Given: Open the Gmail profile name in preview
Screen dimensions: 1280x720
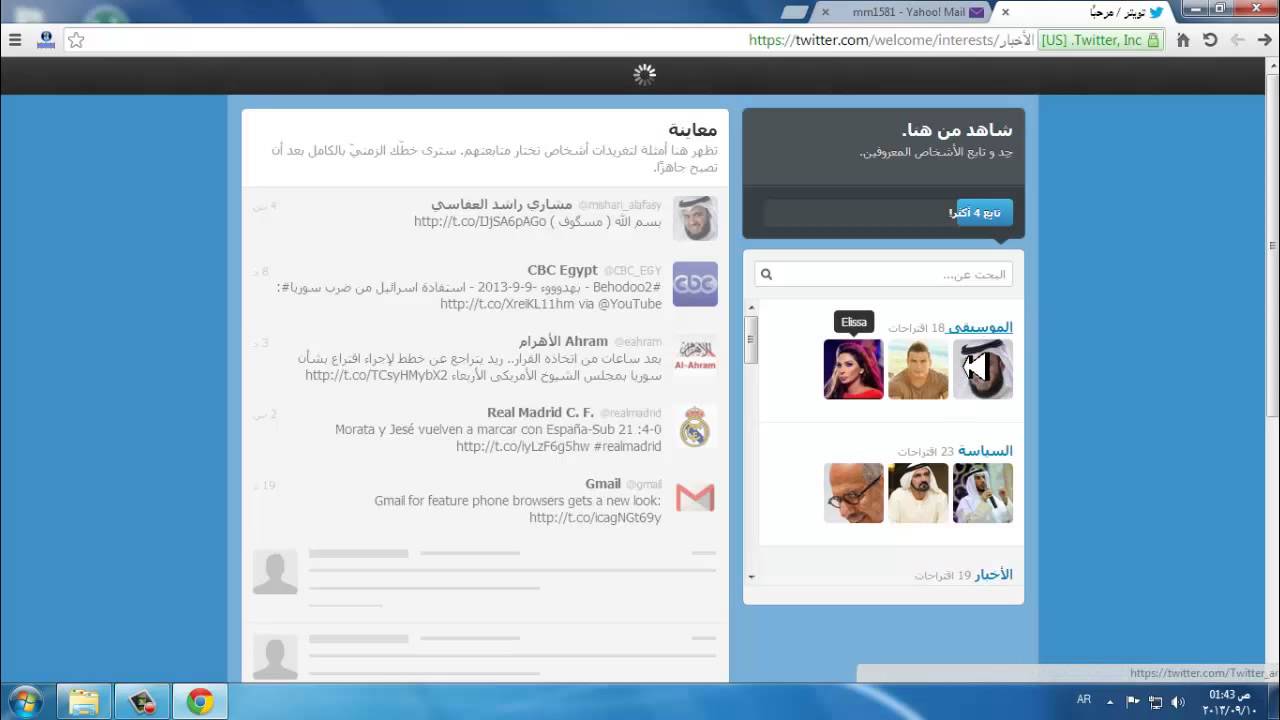Looking at the screenshot, I should coord(603,484).
